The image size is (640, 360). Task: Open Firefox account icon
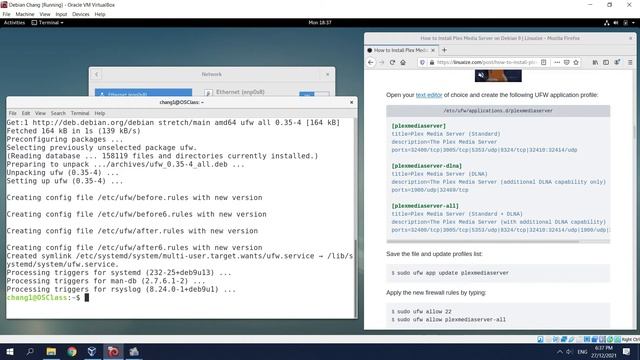tap(618, 62)
